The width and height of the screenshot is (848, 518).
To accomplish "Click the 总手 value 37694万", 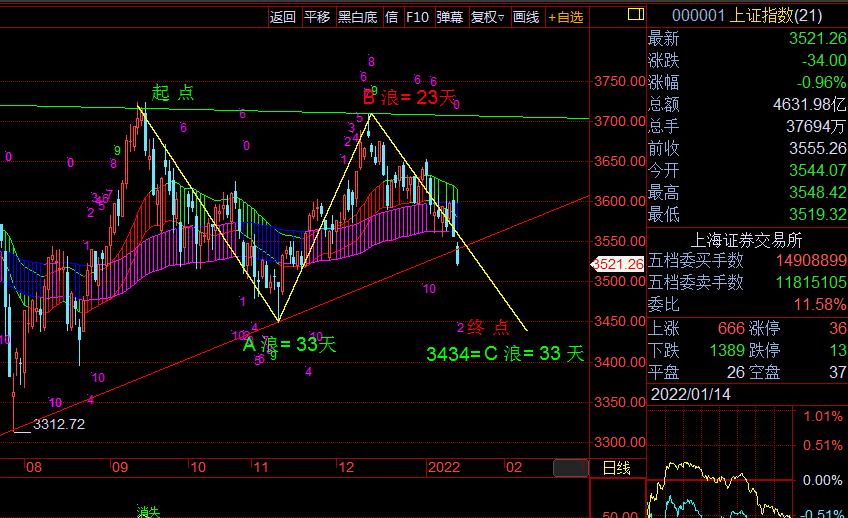I will point(816,127).
